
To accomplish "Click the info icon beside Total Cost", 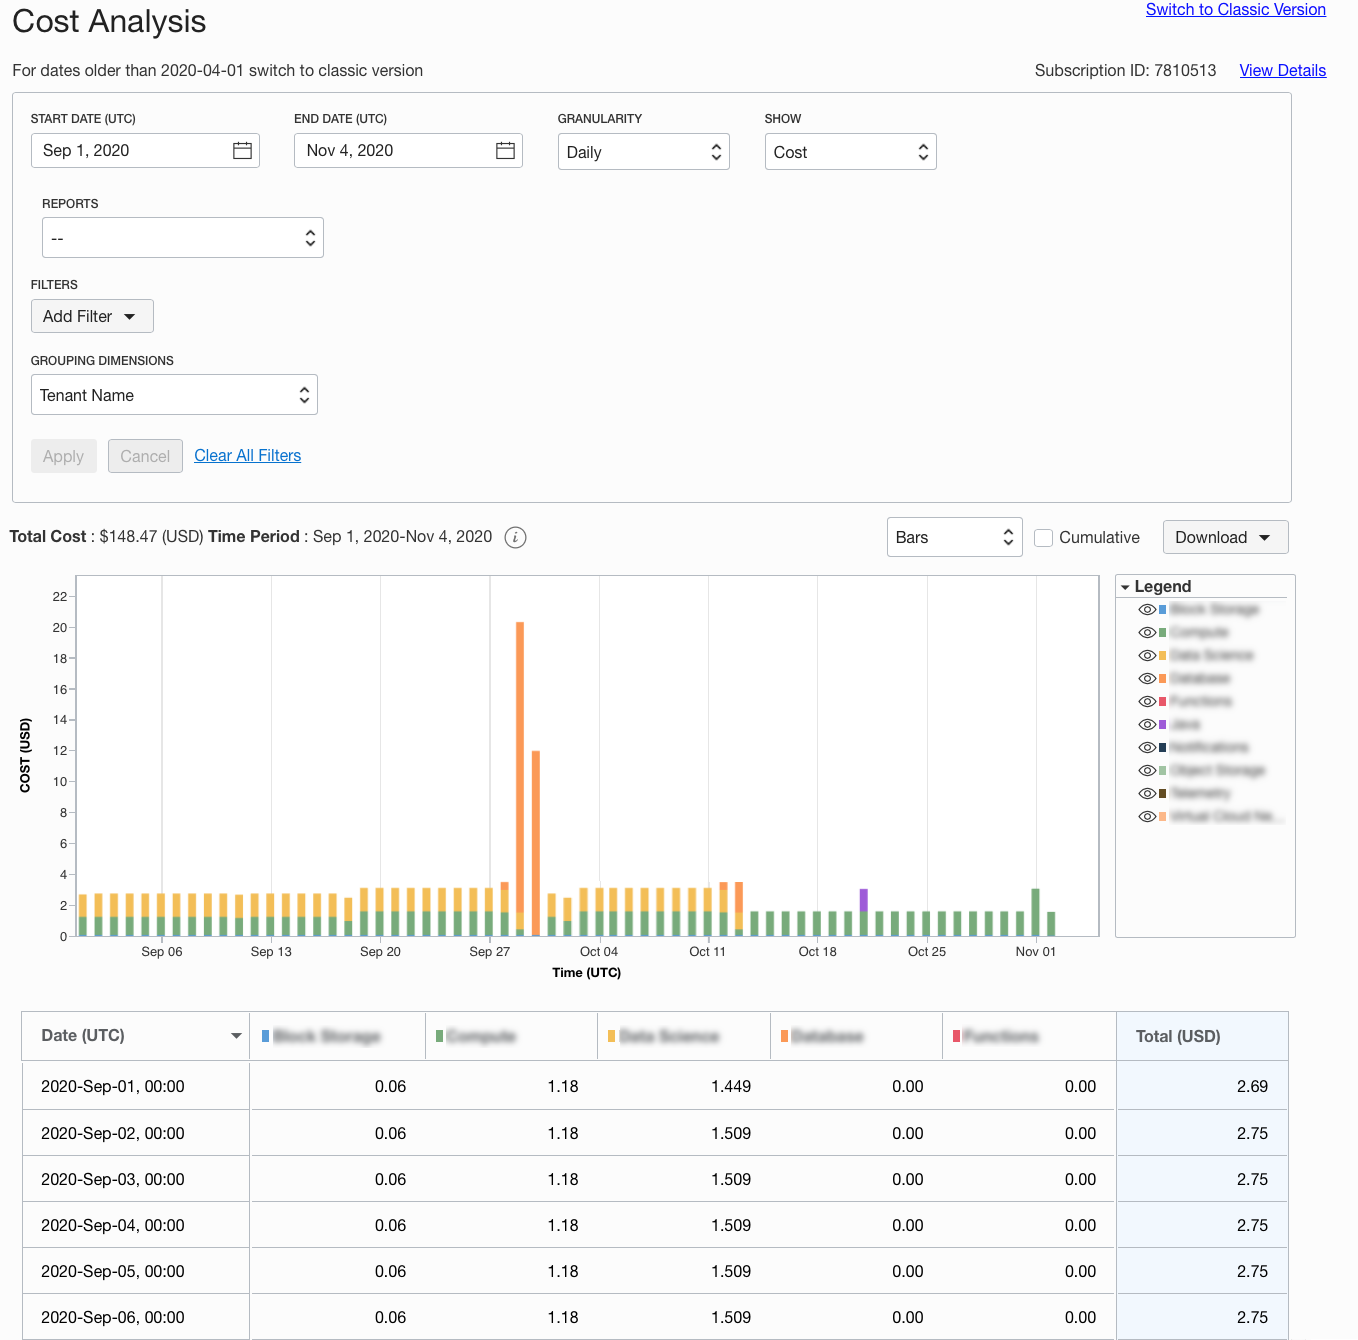I will 515,537.
